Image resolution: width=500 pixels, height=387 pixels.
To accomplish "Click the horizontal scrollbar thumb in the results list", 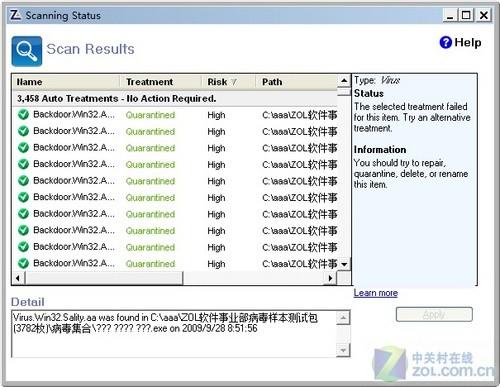I will tap(104, 278).
